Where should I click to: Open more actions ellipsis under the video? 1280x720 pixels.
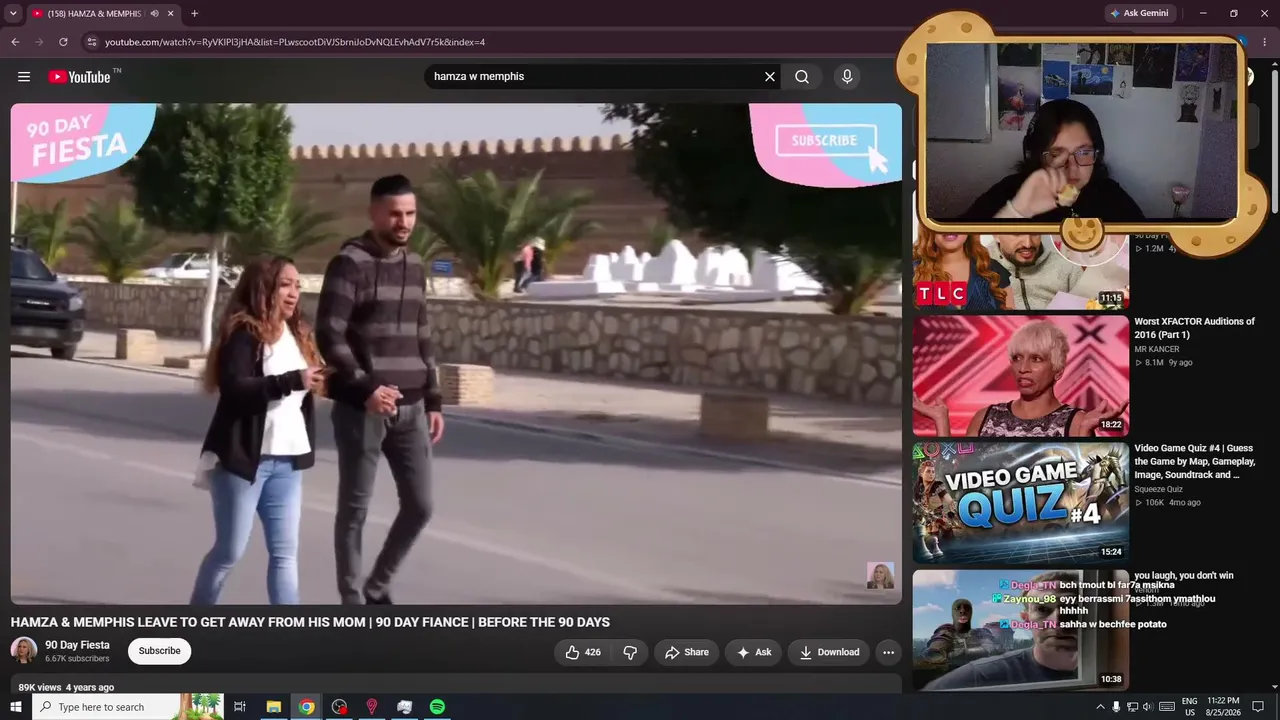(888, 652)
